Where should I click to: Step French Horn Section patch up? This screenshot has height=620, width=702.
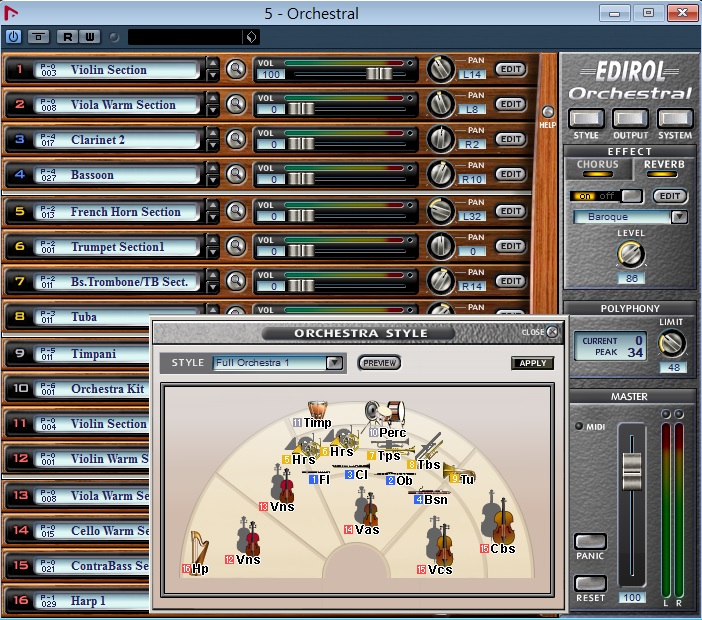213,205
